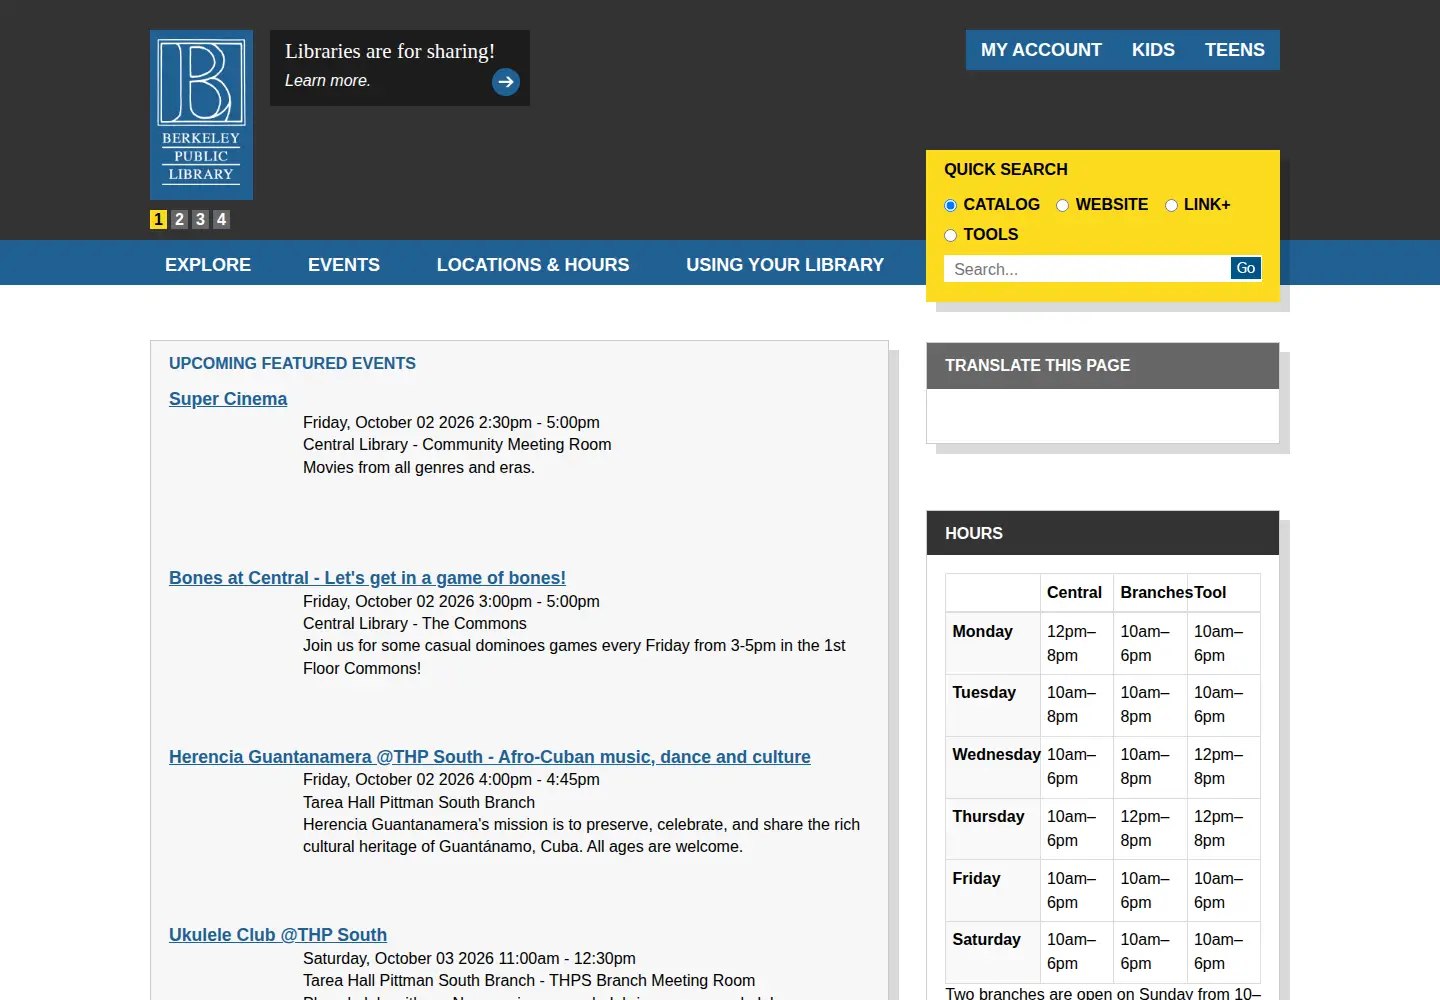Open the Super Cinema event link
The width and height of the screenshot is (1440, 1000).
pyautogui.click(x=228, y=399)
